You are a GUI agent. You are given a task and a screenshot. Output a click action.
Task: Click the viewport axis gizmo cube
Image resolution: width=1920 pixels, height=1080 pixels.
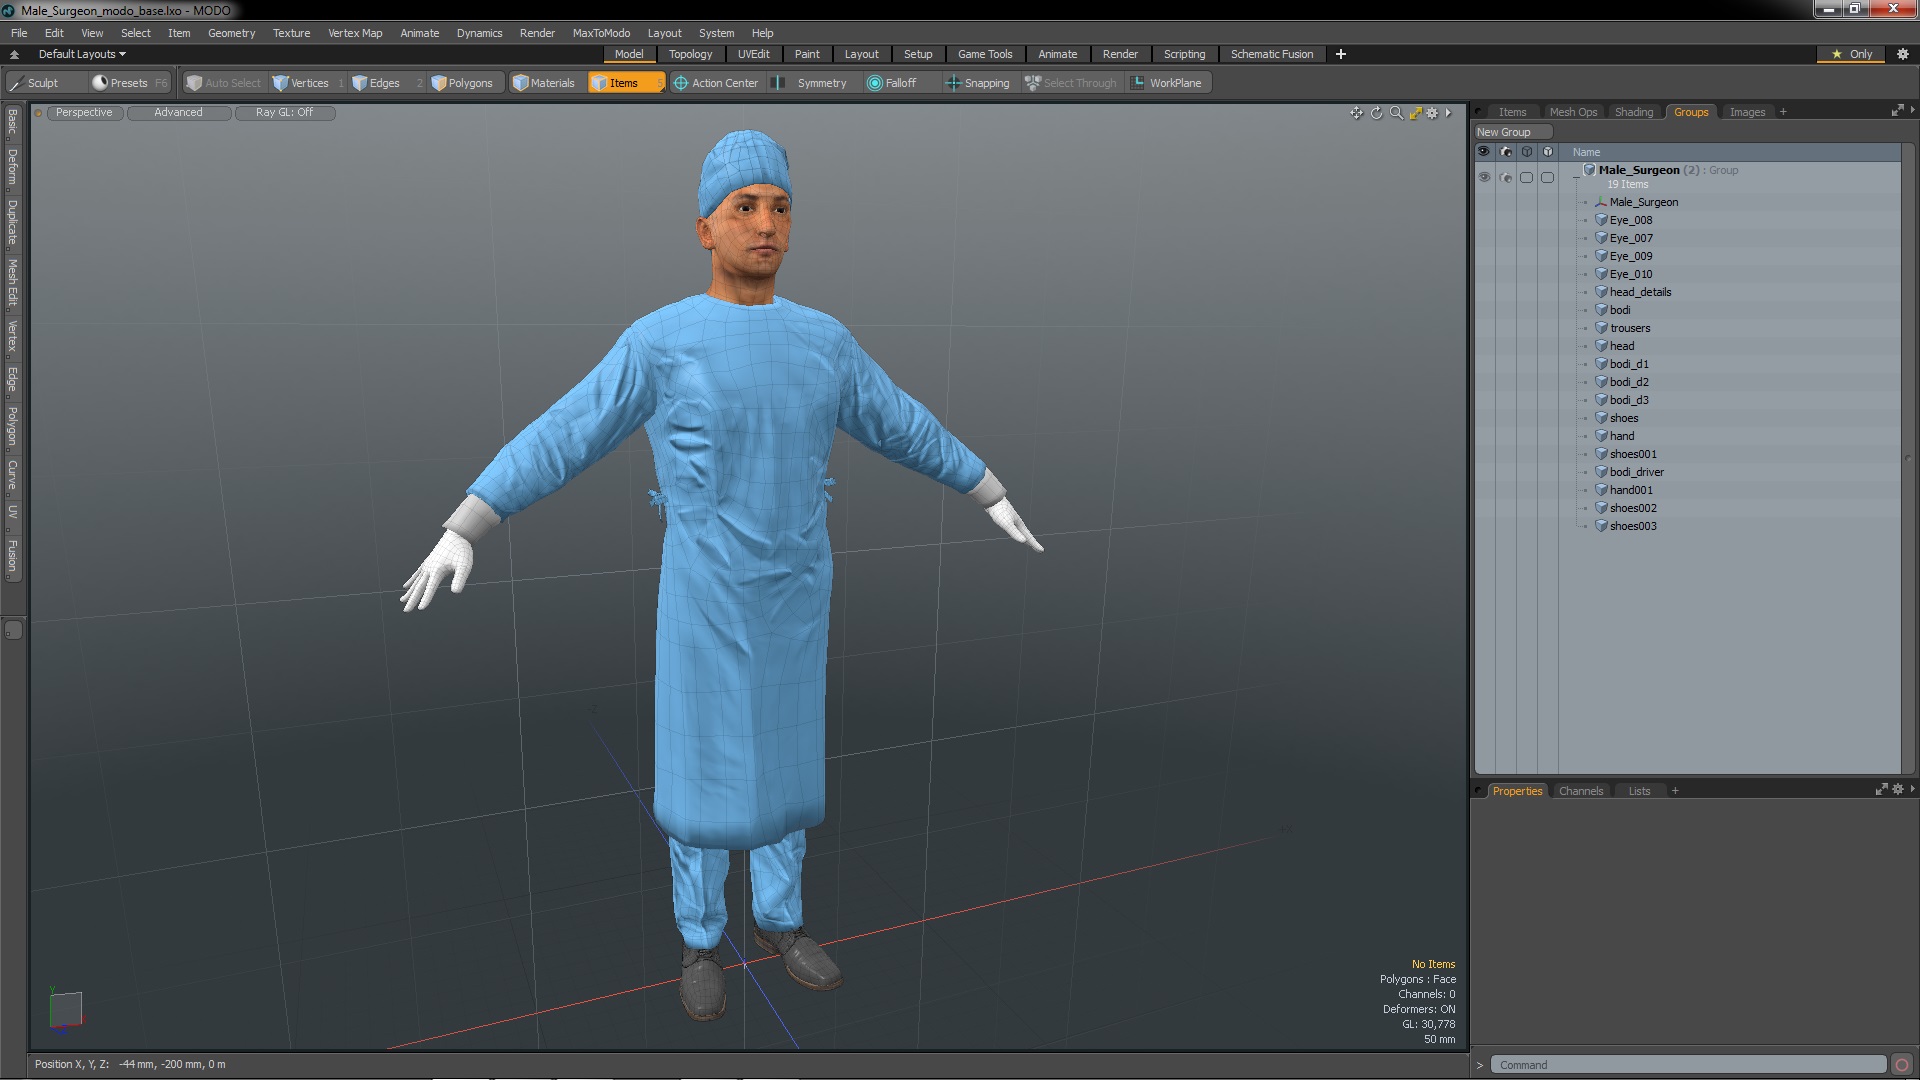click(x=65, y=1008)
